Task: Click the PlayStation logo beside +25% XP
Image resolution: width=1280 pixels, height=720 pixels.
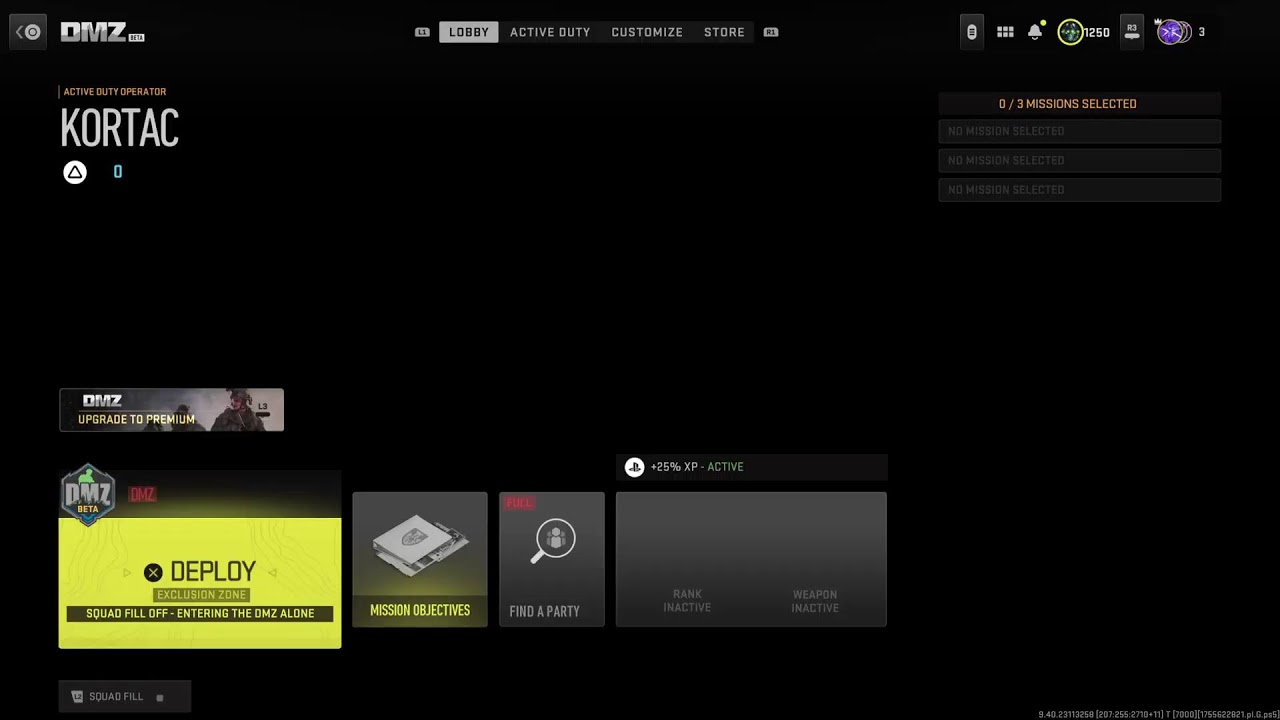Action: pos(634,467)
